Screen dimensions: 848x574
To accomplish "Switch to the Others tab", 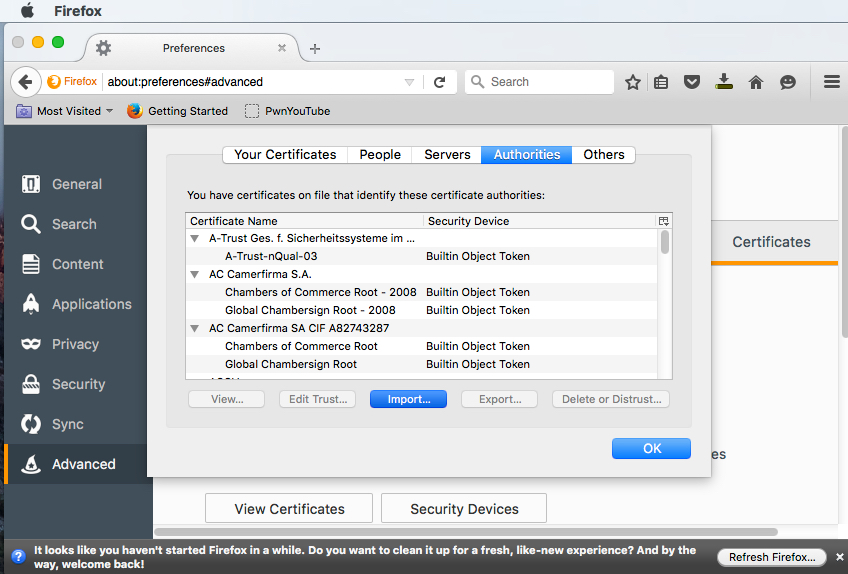I will [604, 155].
